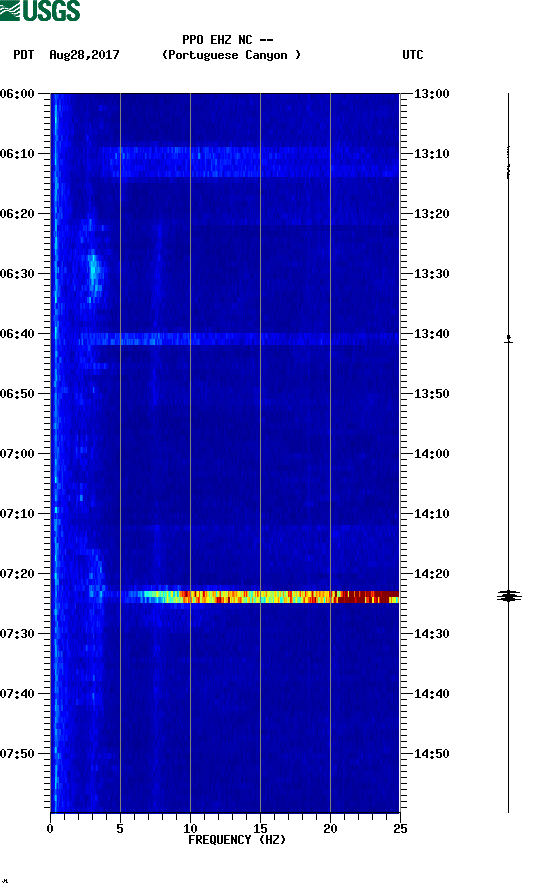Click the '06:30' PDT time label
The image size is (552, 892).
pos(18,274)
